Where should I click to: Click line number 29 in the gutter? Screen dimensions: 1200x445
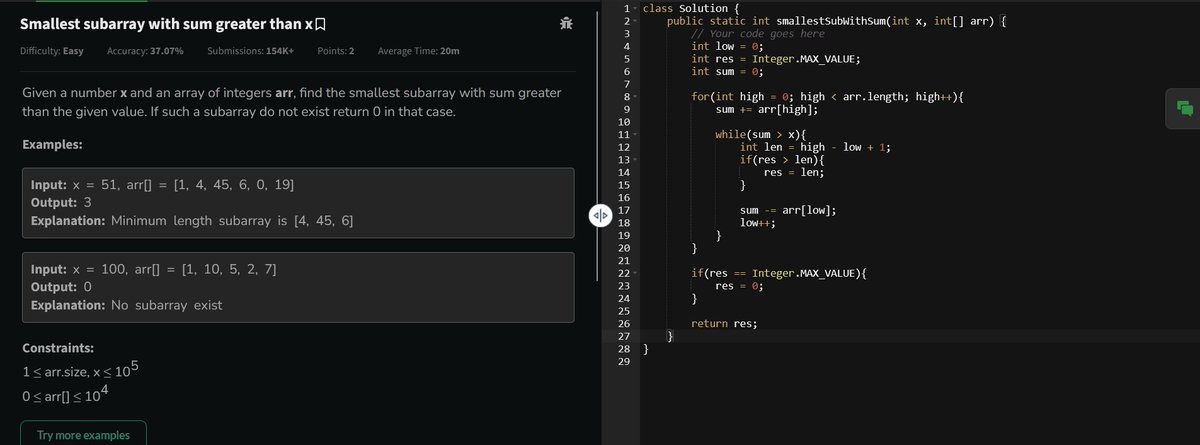point(624,361)
